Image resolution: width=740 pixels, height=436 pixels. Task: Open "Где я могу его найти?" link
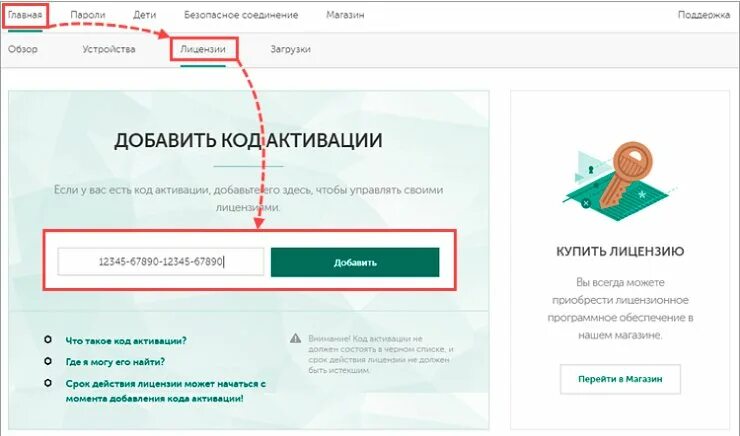[x=115, y=362]
